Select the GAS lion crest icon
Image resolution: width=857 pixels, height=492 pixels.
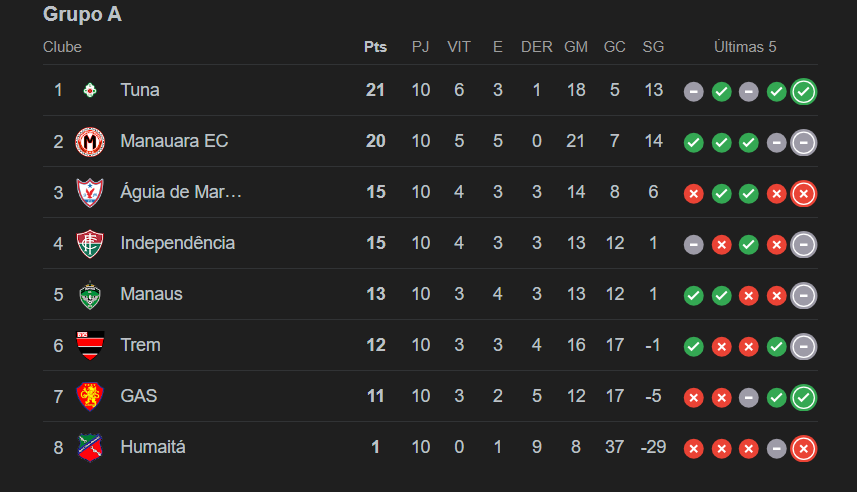(90, 396)
